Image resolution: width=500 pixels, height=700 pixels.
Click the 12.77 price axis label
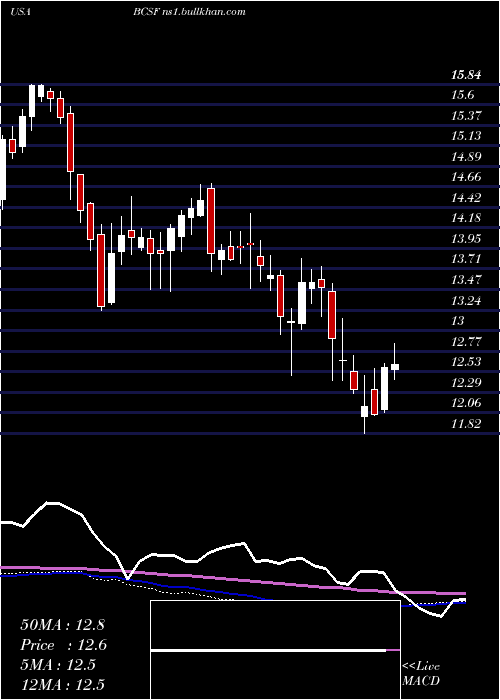pyautogui.click(x=466, y=342)
